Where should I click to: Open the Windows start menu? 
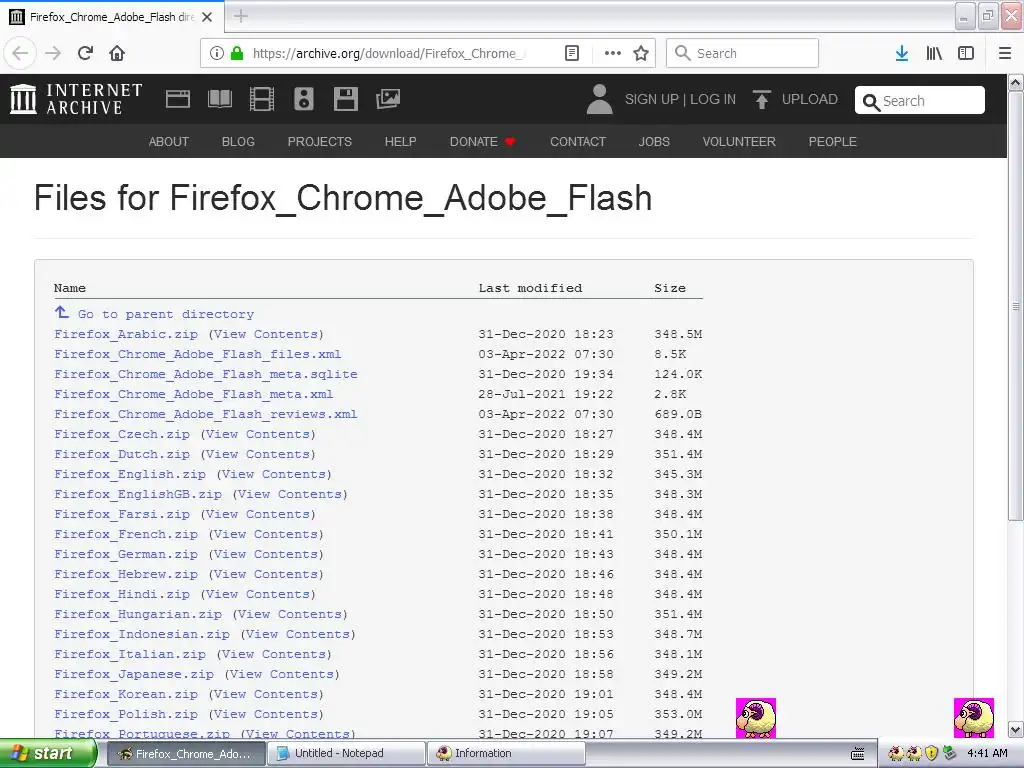[x=48, y=754]
